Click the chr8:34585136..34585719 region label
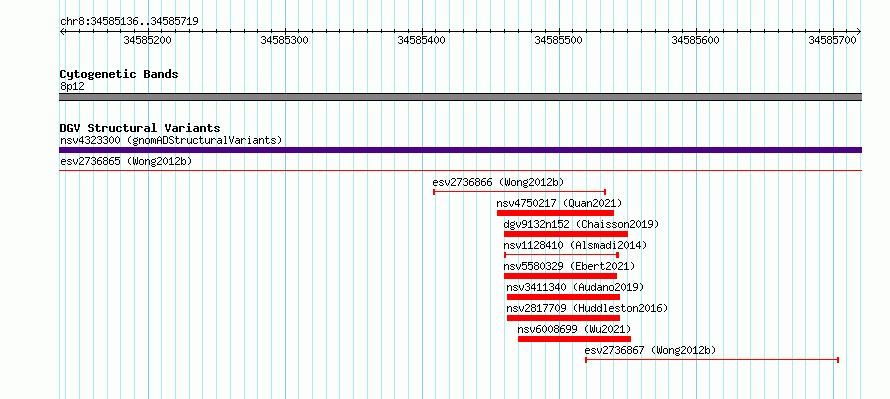890x399 pixels. tap(129, 22)
